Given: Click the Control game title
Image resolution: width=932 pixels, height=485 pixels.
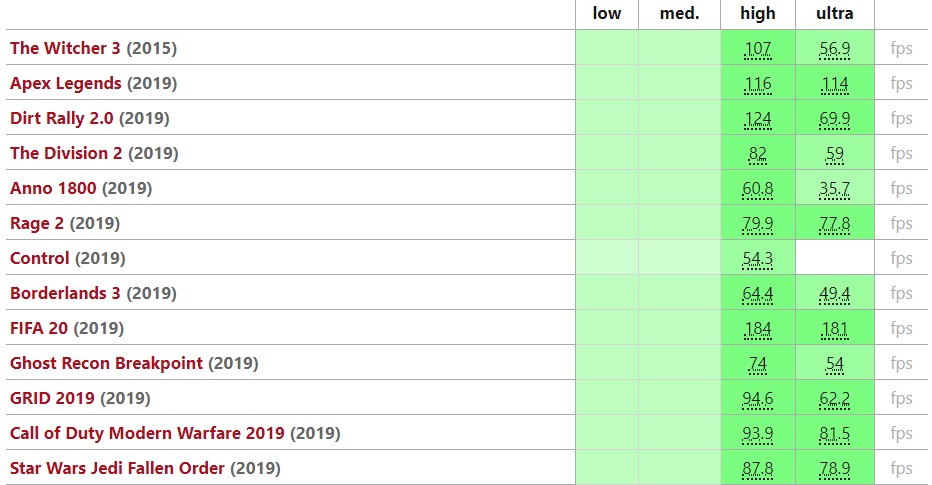Looking at the screenshot, I should (40, 258).
